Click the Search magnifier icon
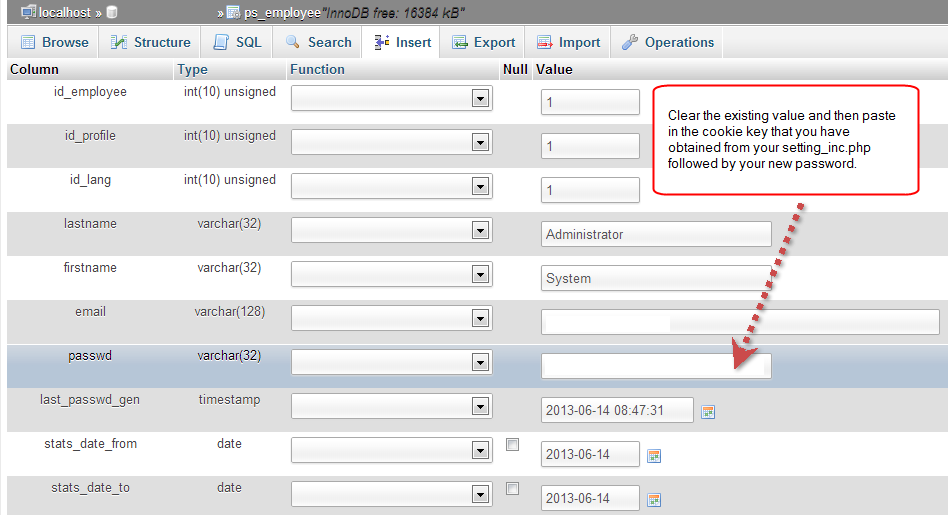 (x=293, y=42)
